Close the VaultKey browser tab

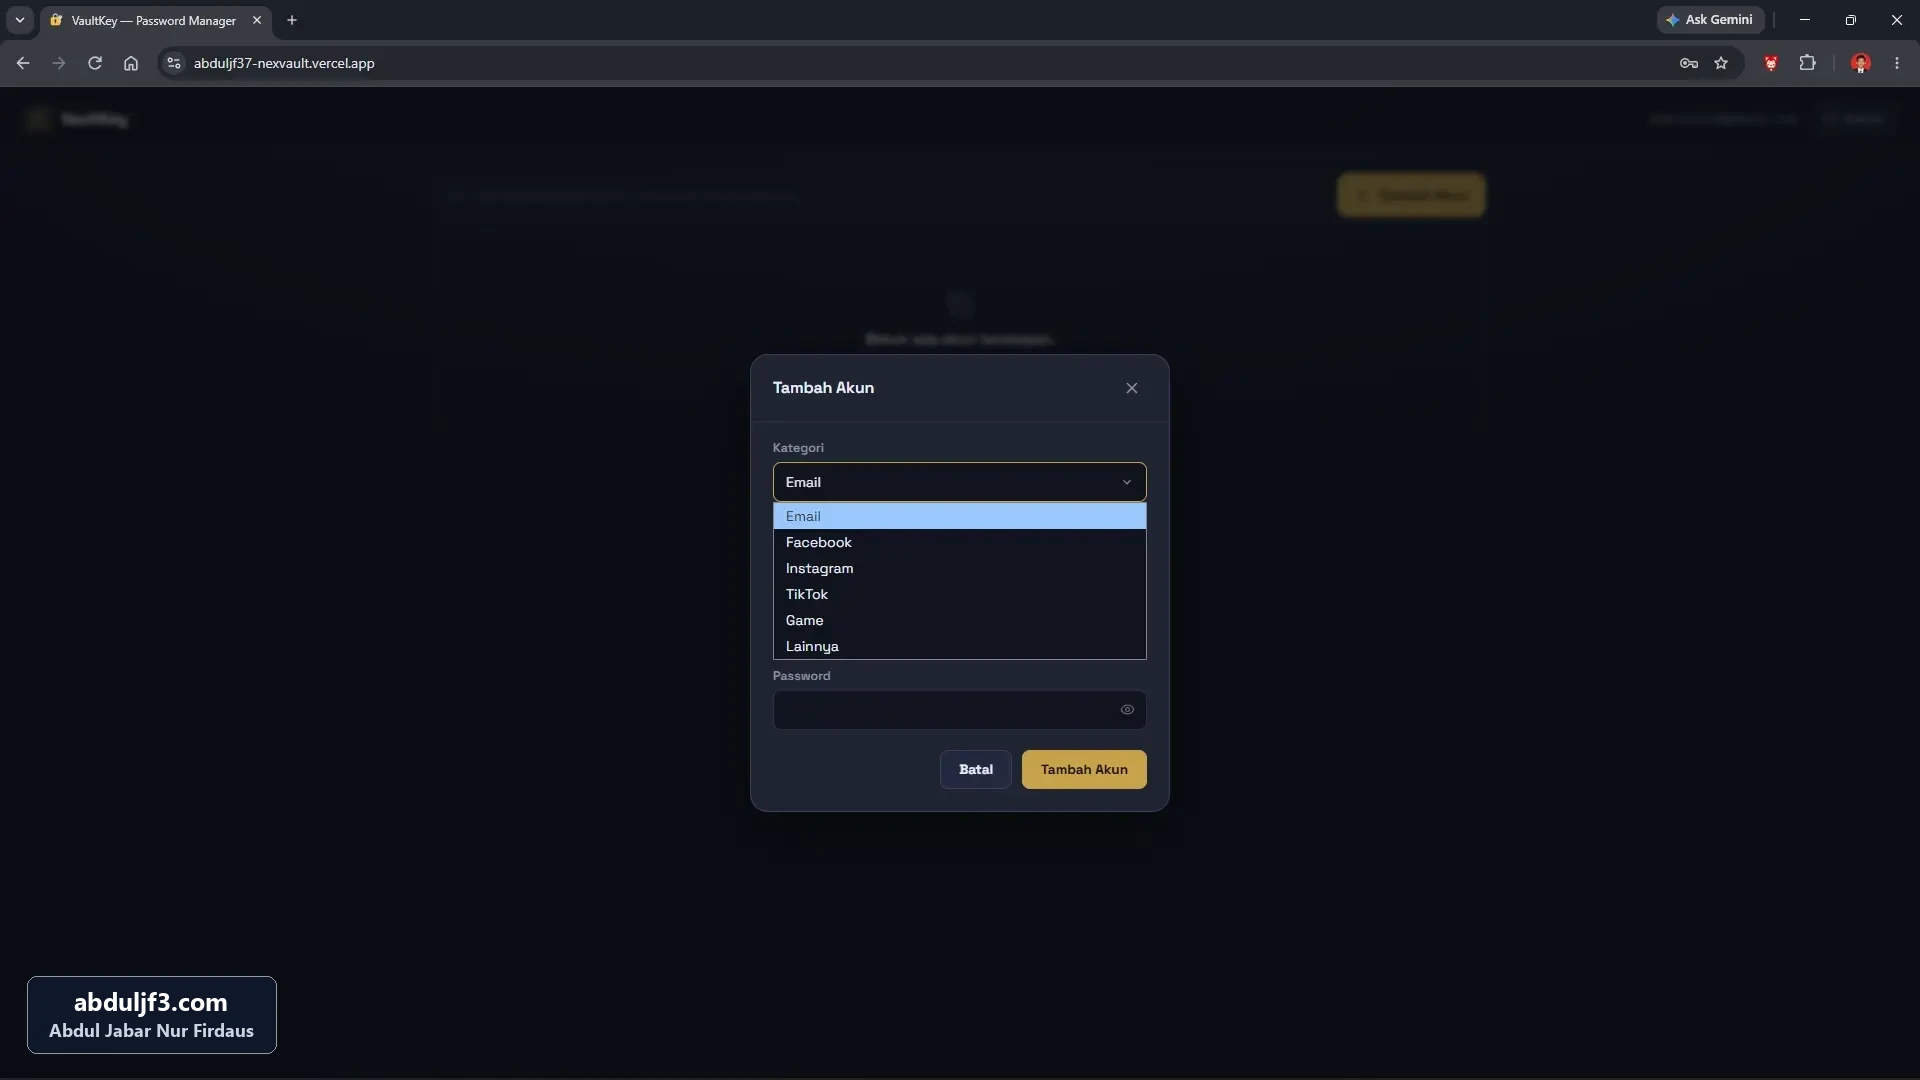(x=257, y=20)
